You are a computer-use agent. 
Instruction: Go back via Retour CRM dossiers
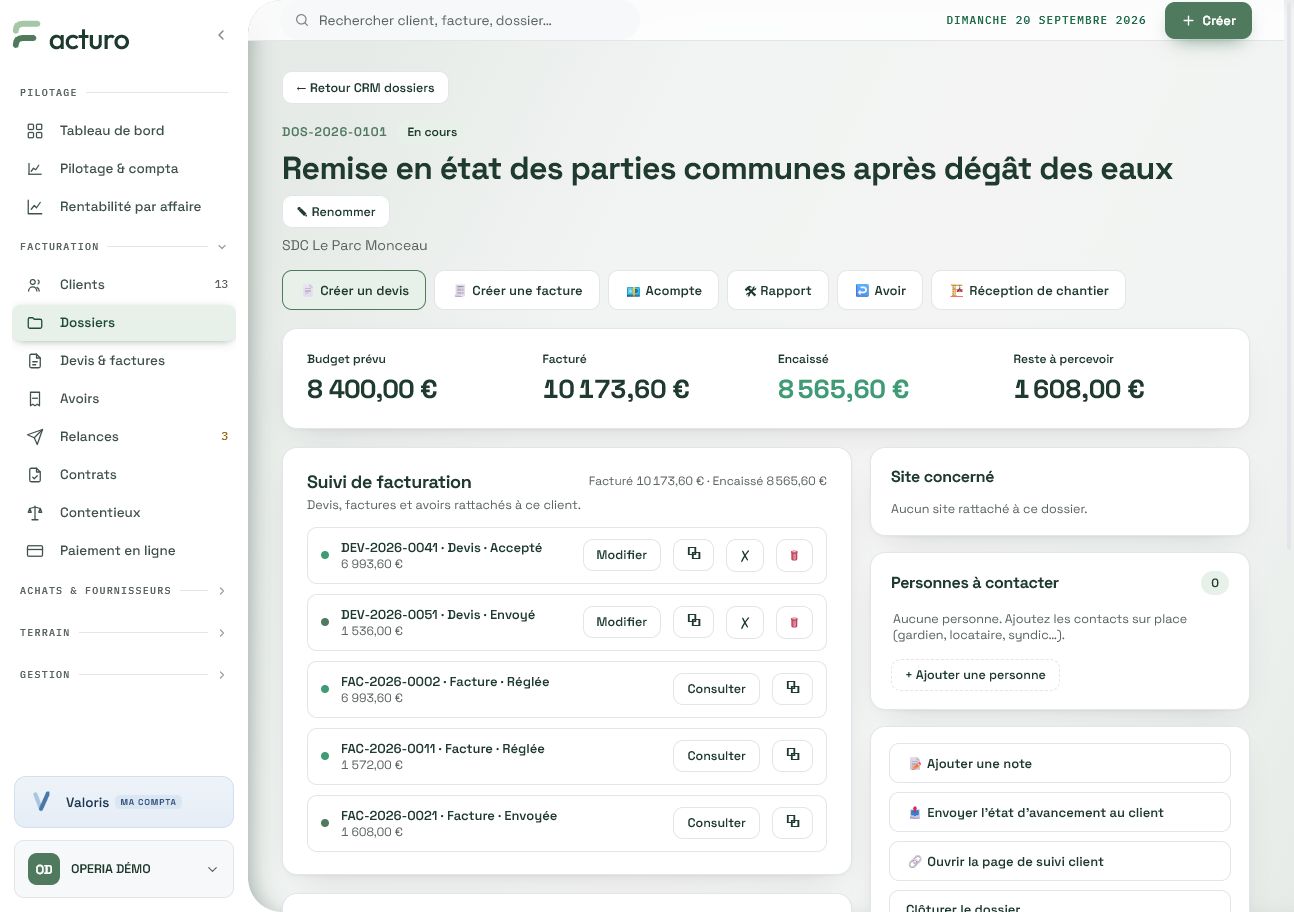365,88
